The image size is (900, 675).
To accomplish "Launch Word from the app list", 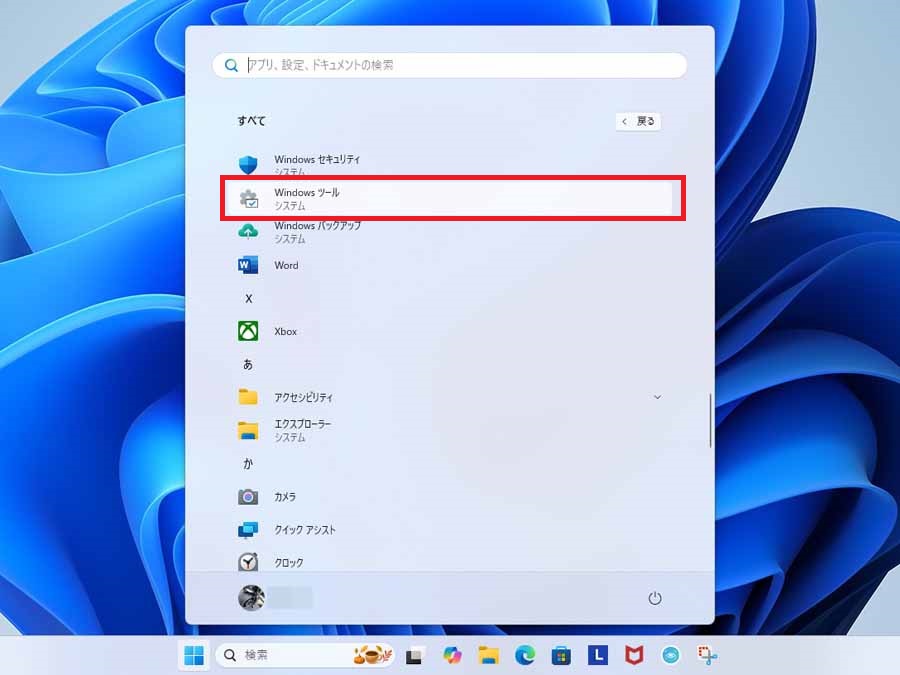I will tap(286, 265).
